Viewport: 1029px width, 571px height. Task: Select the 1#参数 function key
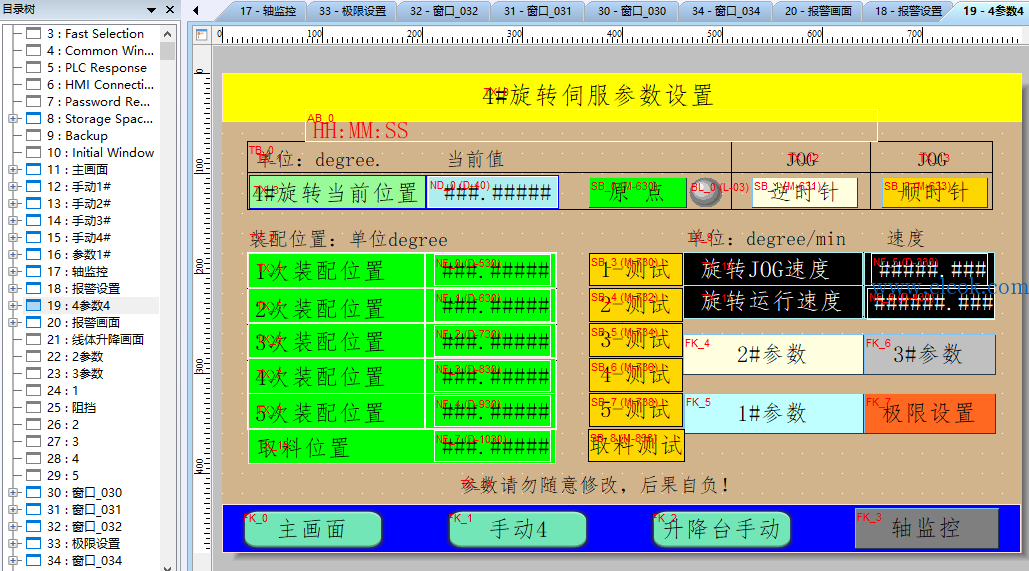[773, 413]
